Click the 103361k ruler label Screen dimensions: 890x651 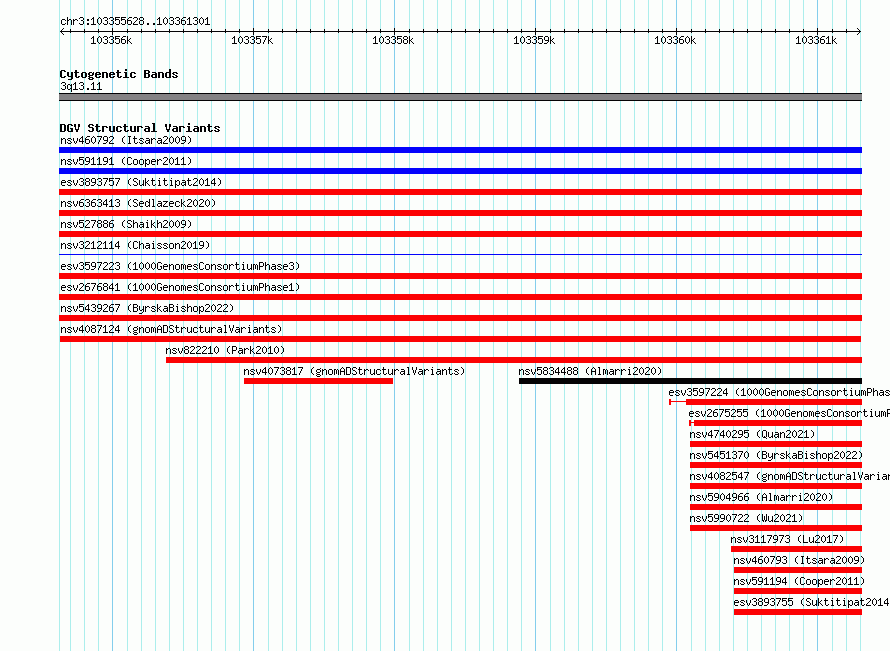pyautogui.click(x=816, y=40)
